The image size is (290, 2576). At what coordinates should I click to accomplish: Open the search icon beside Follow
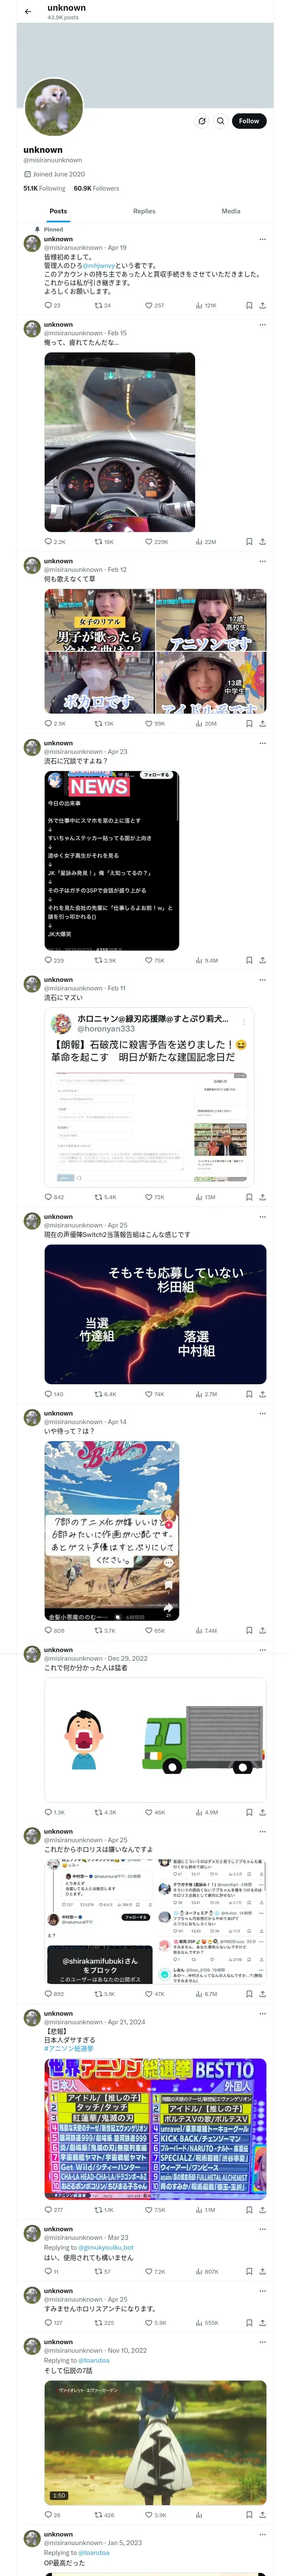pos(221,121)
